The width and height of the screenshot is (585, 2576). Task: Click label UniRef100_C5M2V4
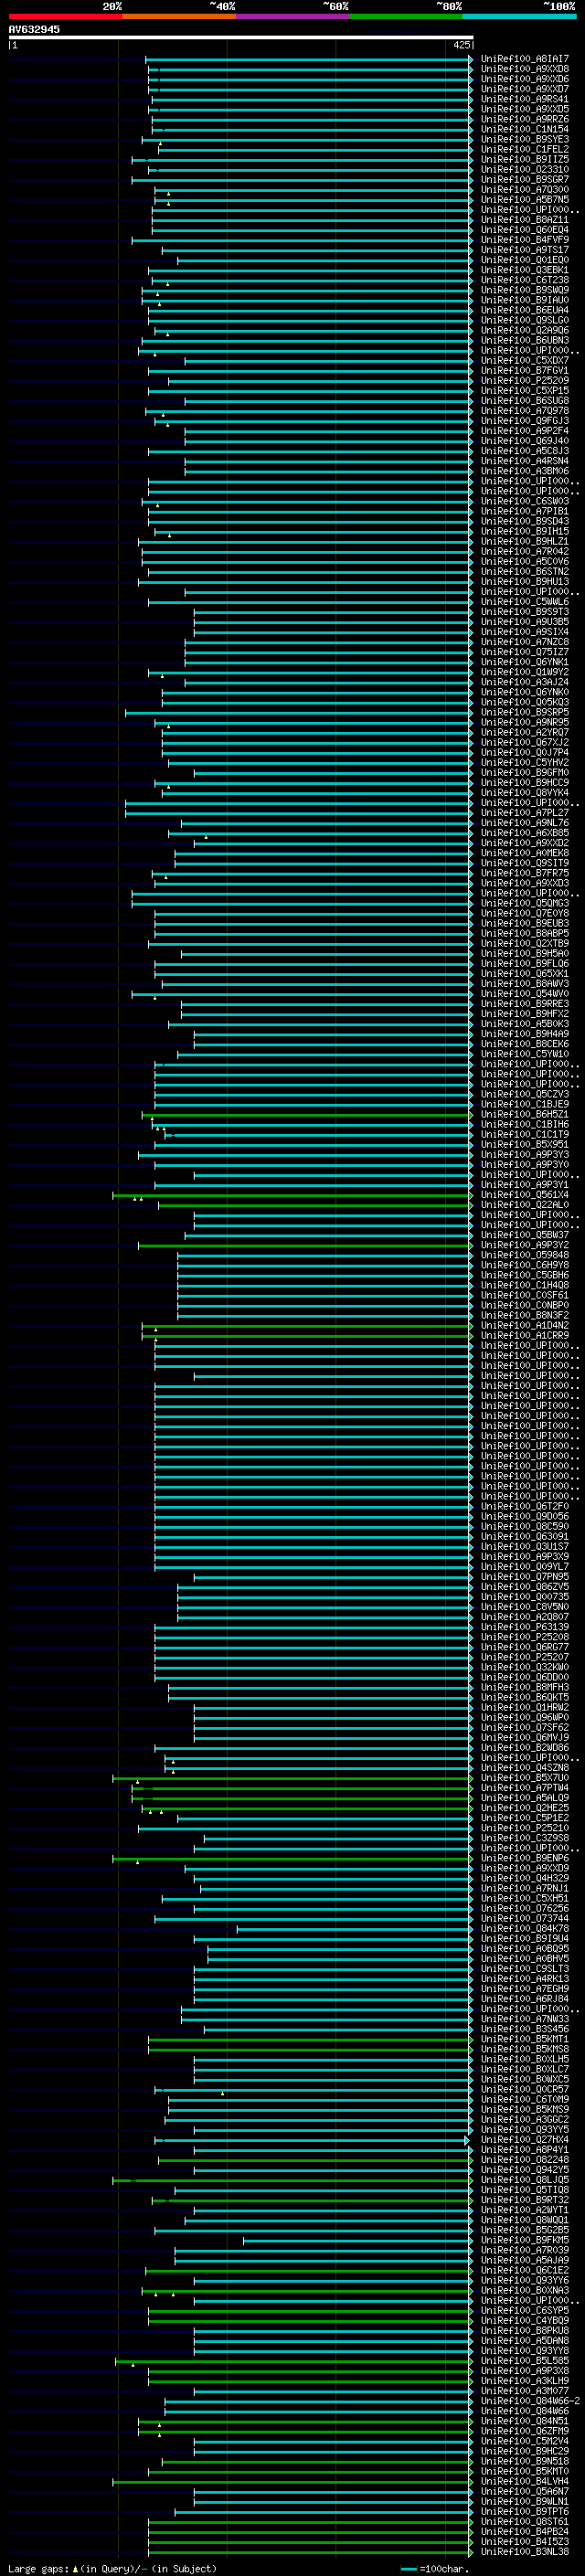coord(525,2441)
